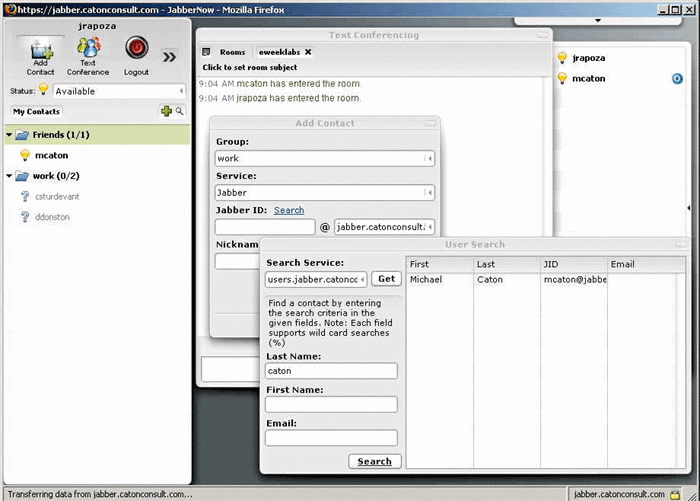Collapse the Friends group

[x=9, y=135]
